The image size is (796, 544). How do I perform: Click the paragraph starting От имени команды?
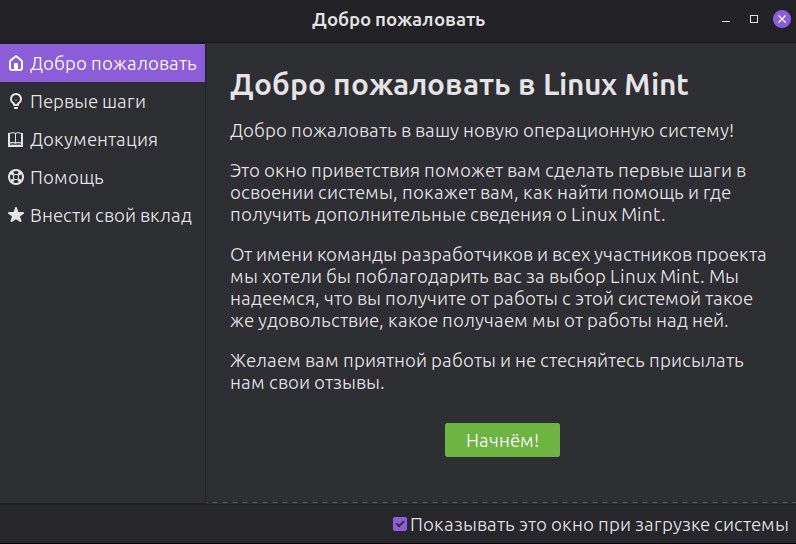pyautogui.click(x=498, y=288)
